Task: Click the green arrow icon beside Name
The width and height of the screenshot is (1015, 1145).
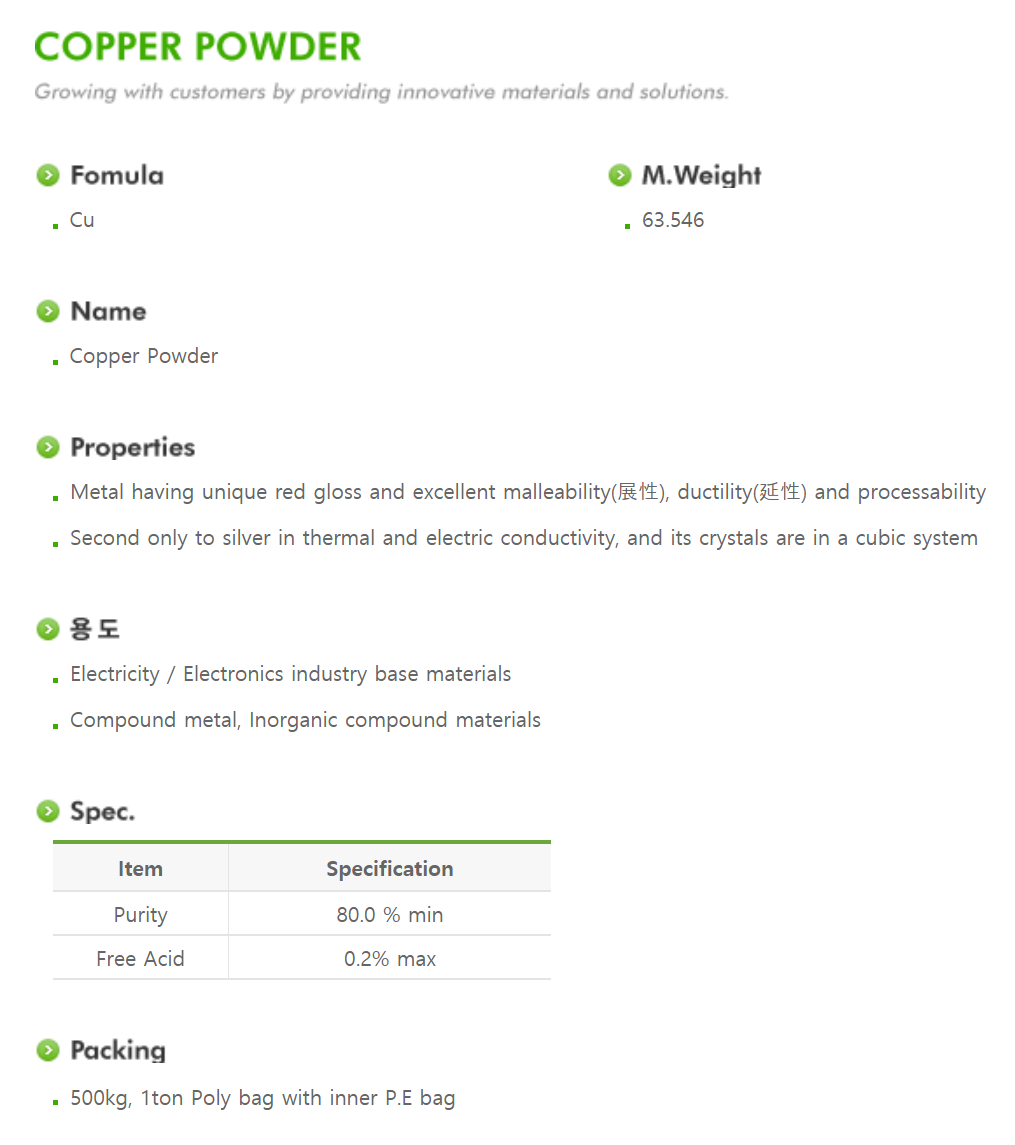Action: (48, 311)
